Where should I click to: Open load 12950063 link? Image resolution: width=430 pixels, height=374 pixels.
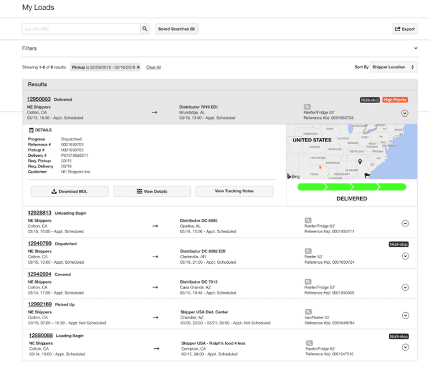point(39,99)
